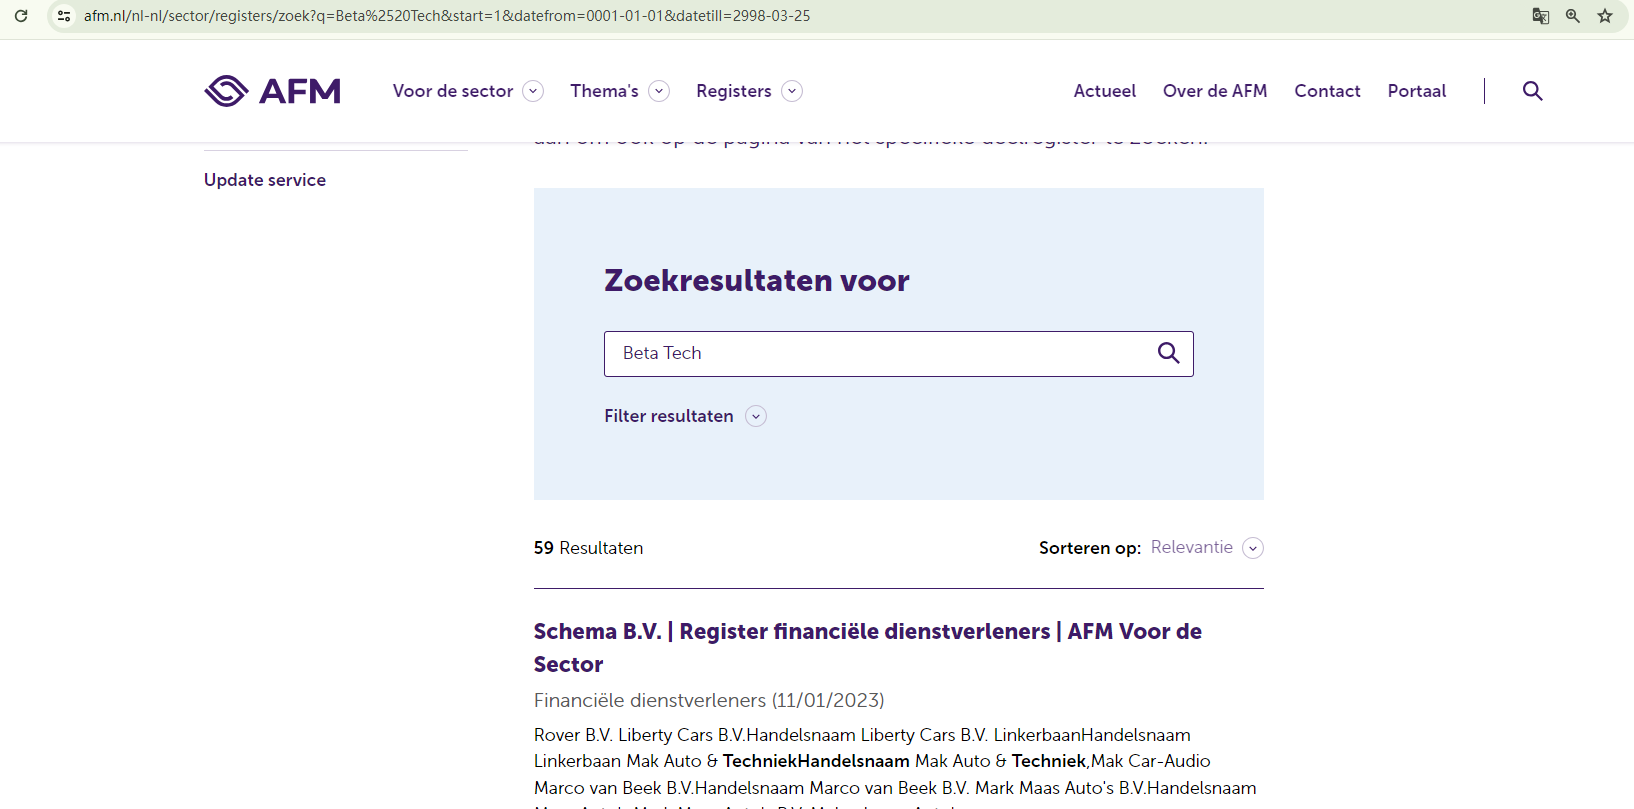Submit the Beta Tech search with magnifier
Image resolution: width=1634 pixels, height=809 pixels.
point(1168,353)
